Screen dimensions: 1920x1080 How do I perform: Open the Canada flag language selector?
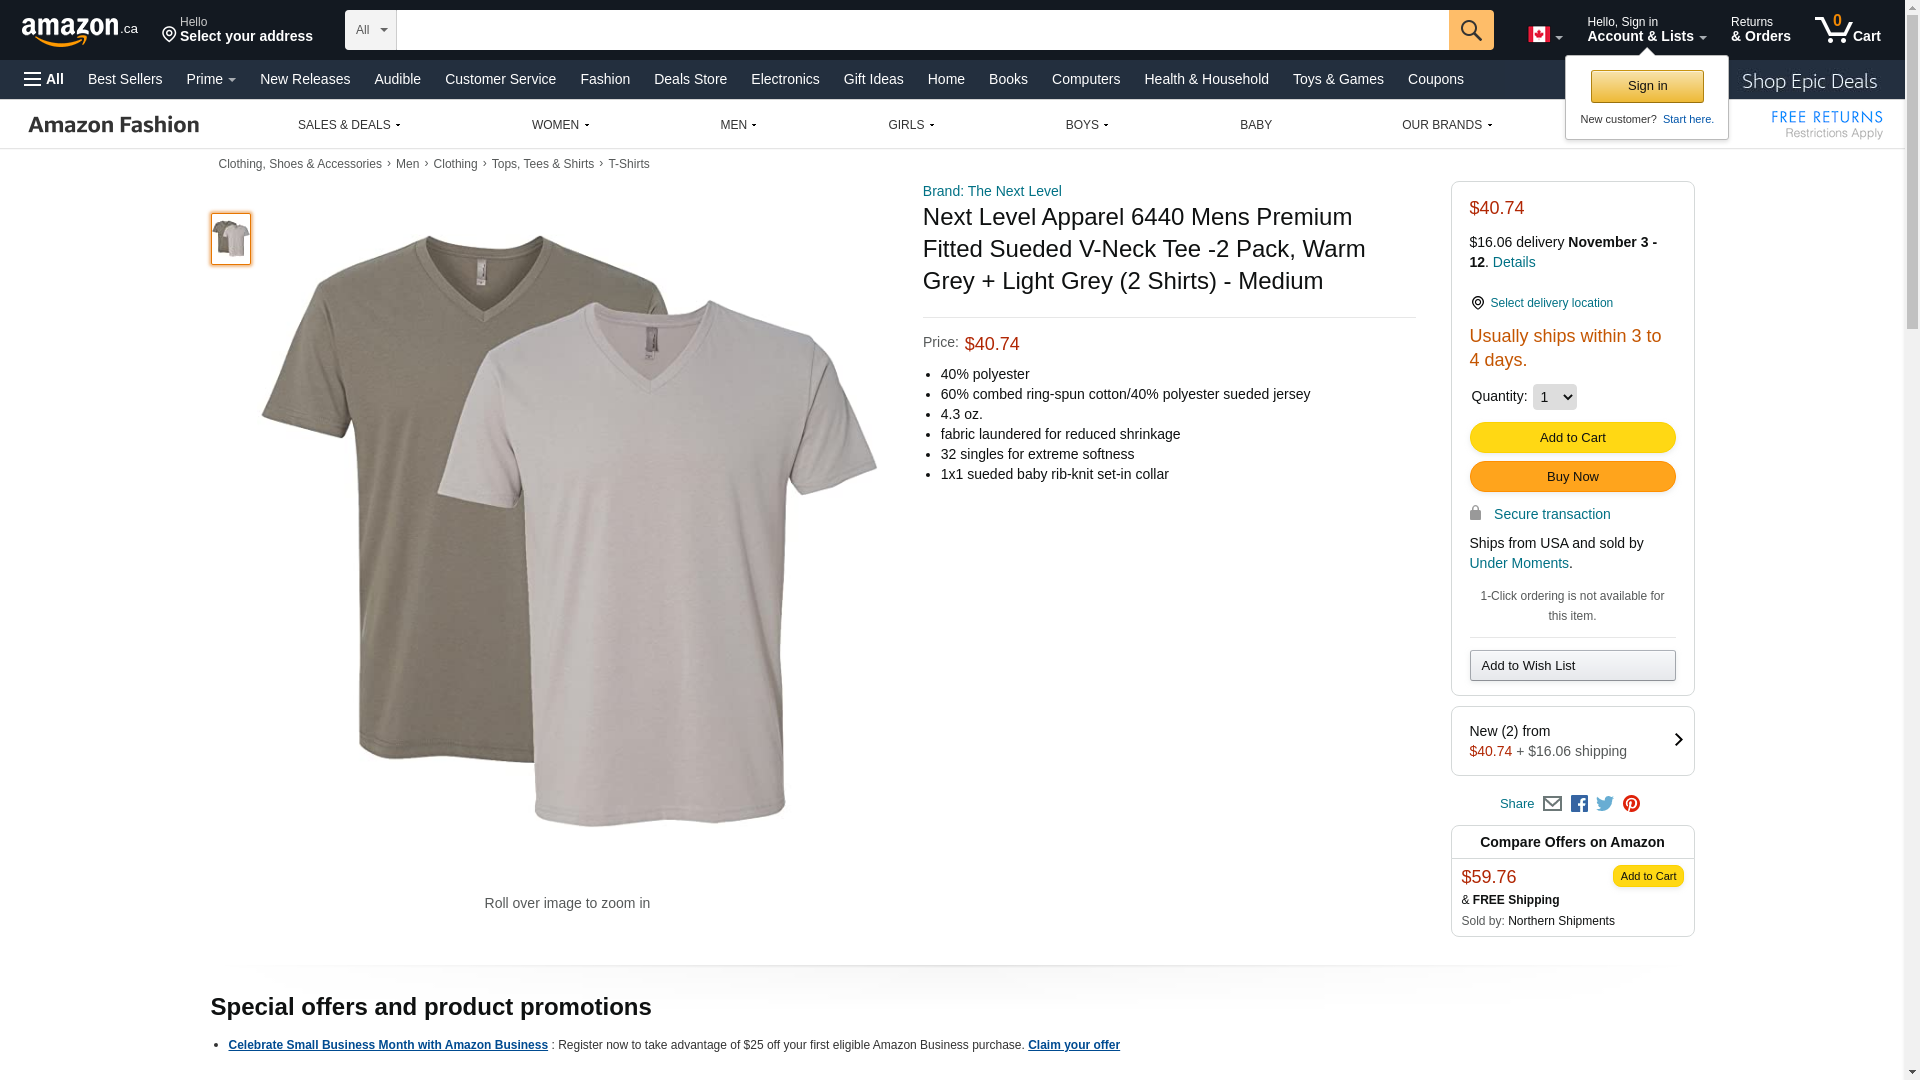1545,35
